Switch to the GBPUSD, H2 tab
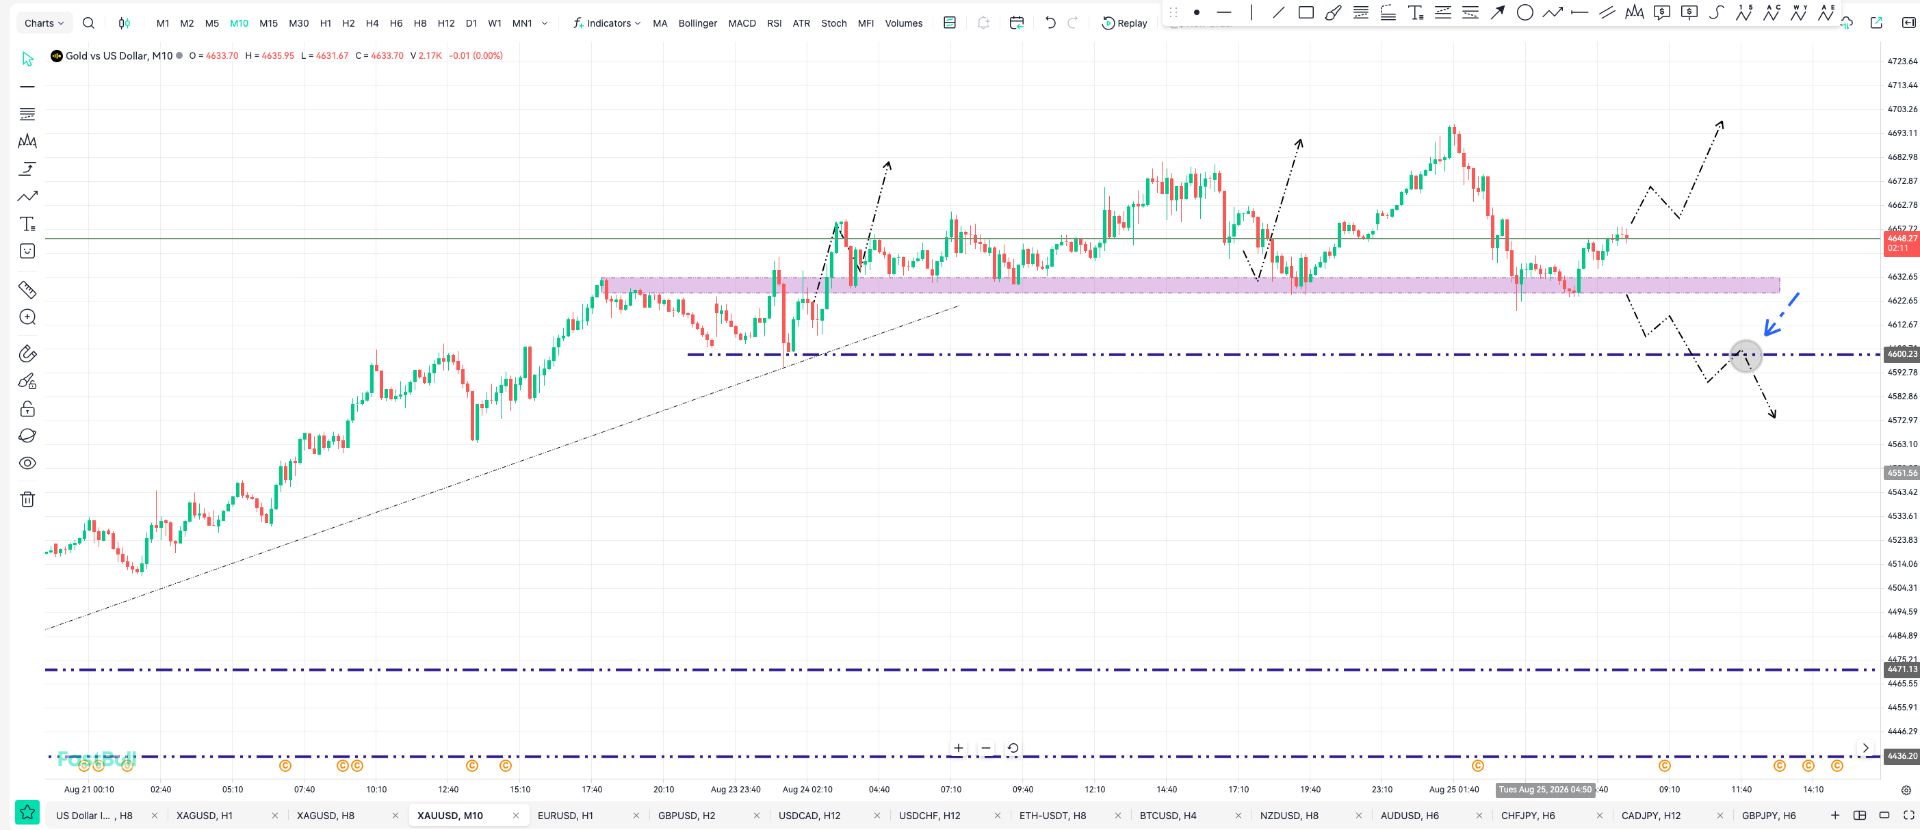Screen dimensions: 1920x830 click(x=686, y=816)
